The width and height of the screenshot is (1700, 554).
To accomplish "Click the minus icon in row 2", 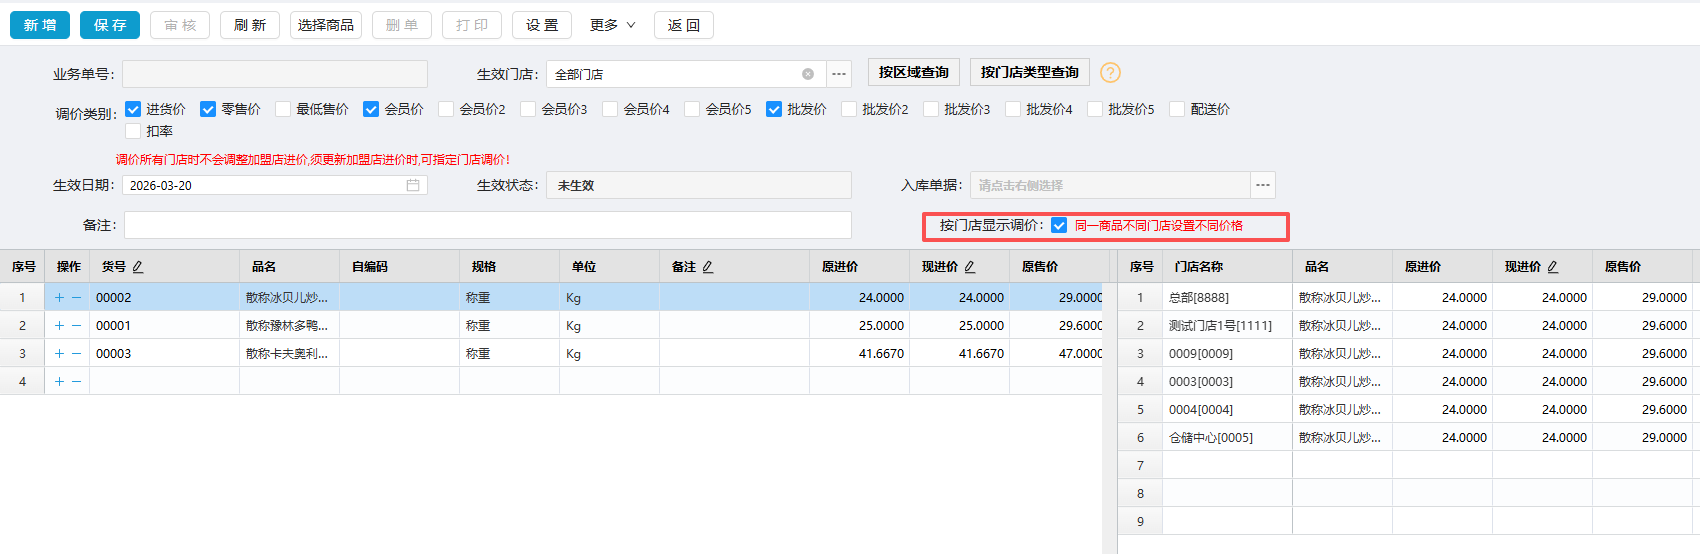I will pos(76,326).
